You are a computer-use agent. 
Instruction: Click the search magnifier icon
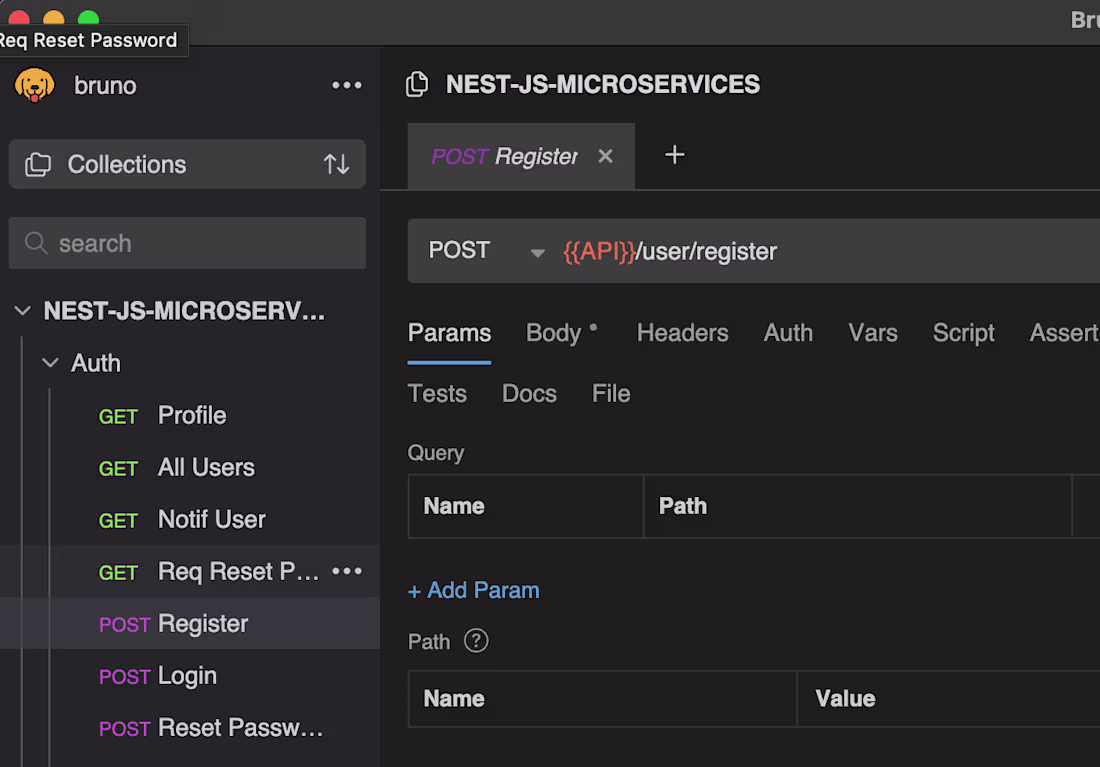pos(36,244)
